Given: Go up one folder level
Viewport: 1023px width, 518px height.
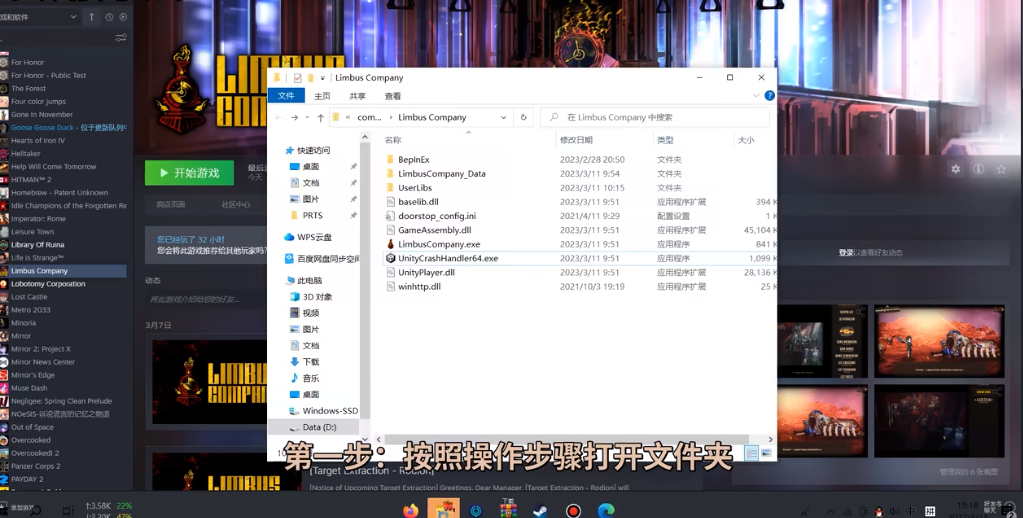Looking at the screenshot, I should click(x=320, y=117).
